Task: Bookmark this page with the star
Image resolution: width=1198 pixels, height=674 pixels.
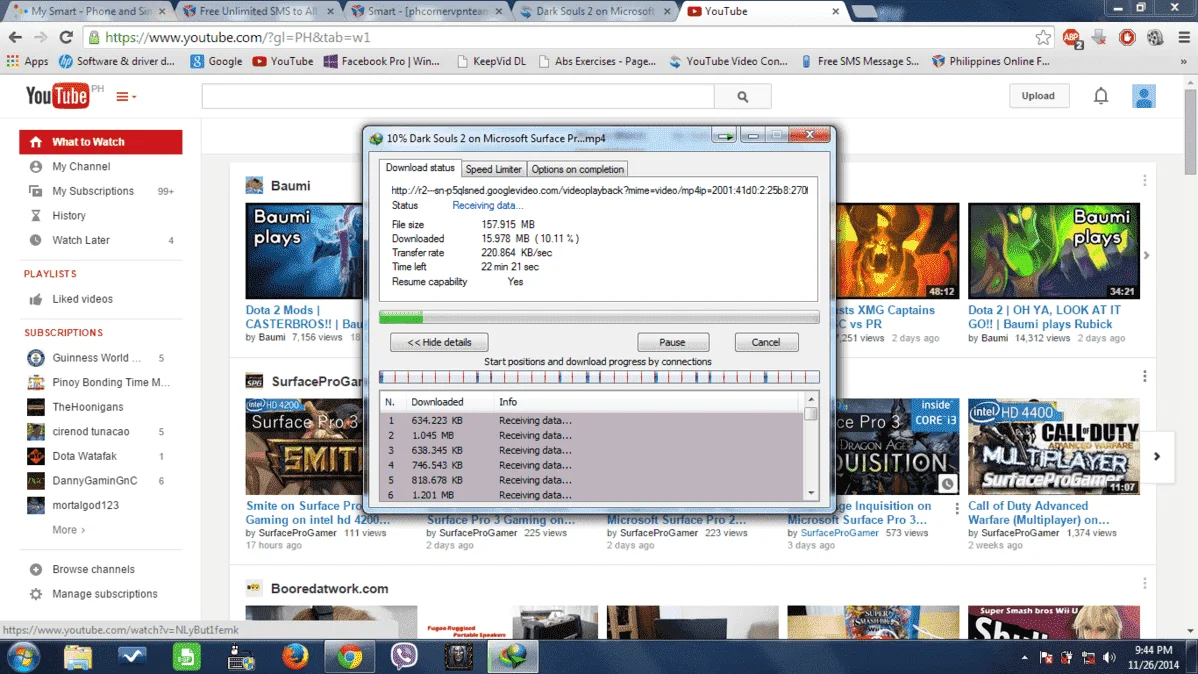Action: 1043,37
